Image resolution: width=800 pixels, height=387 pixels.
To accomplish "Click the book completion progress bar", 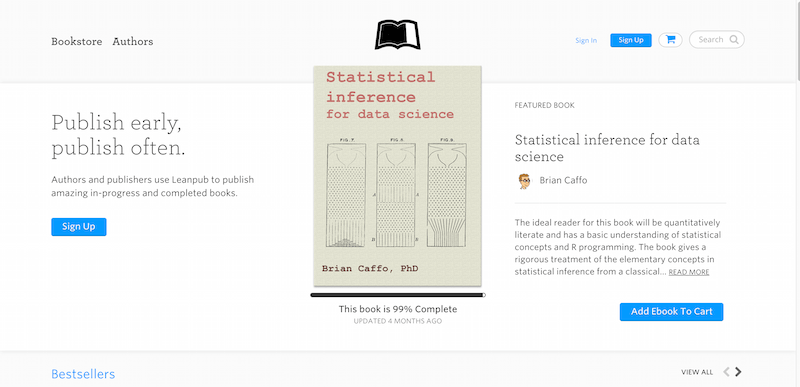I will tap(398, 295).
